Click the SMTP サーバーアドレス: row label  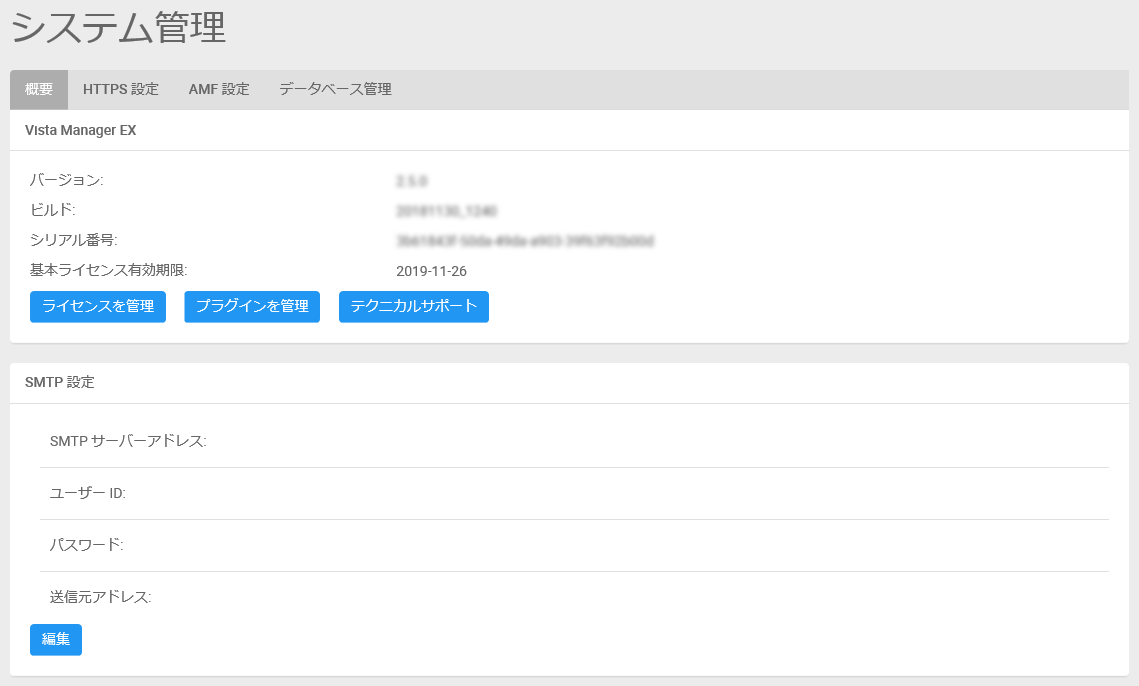pos(128,441)
